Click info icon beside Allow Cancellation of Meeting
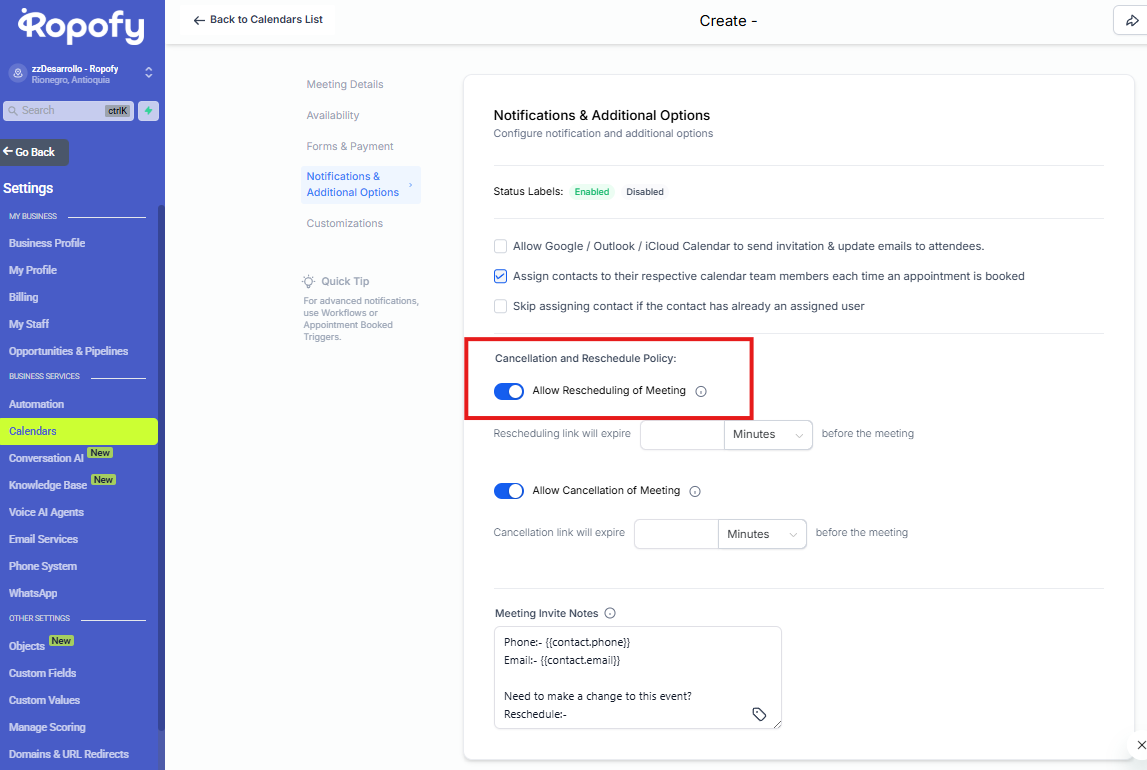 coord(695,492)
